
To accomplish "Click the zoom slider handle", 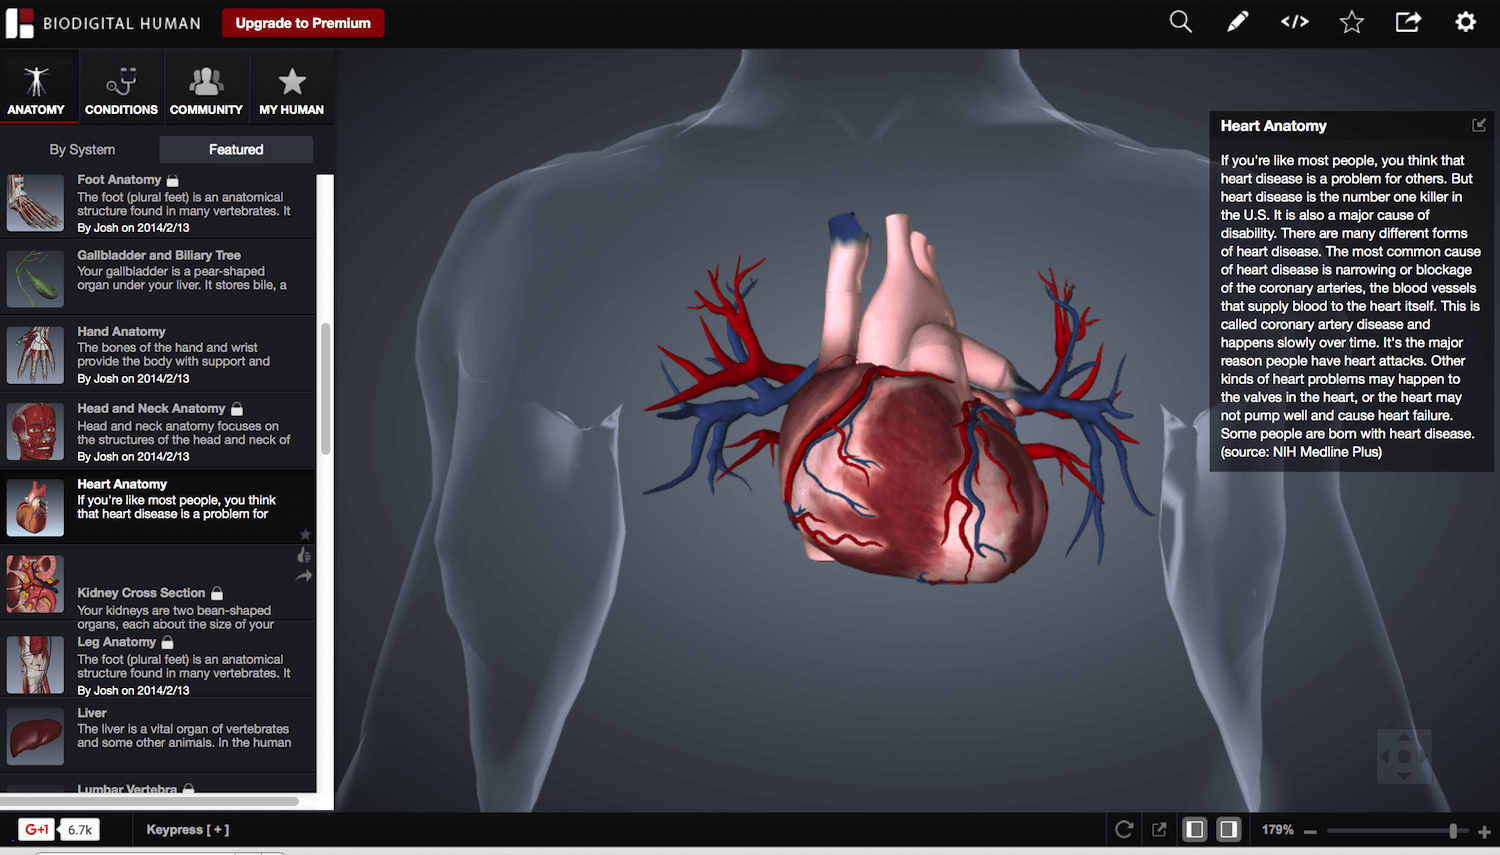I will (1453, 831).
